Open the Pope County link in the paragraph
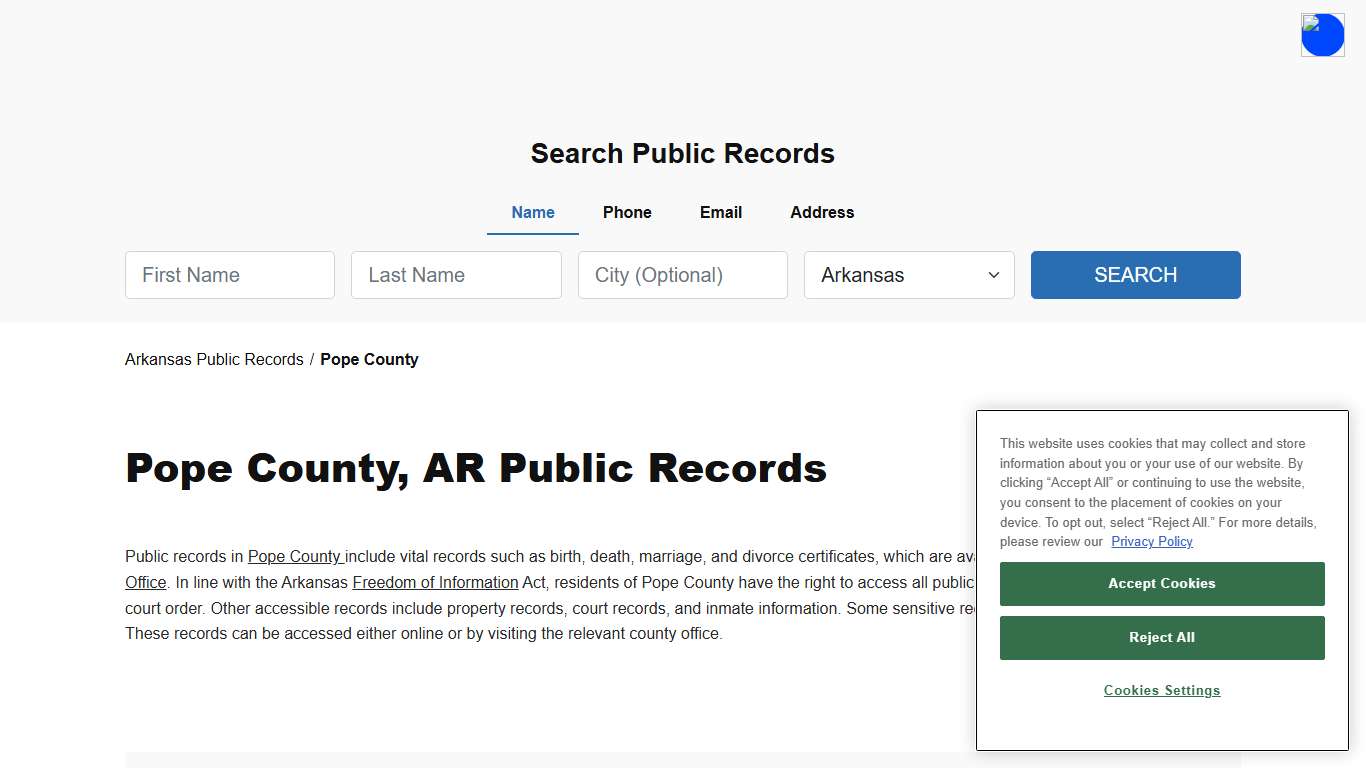The height and width of the screenshot is (768, 1366). (x=294, y=556)
